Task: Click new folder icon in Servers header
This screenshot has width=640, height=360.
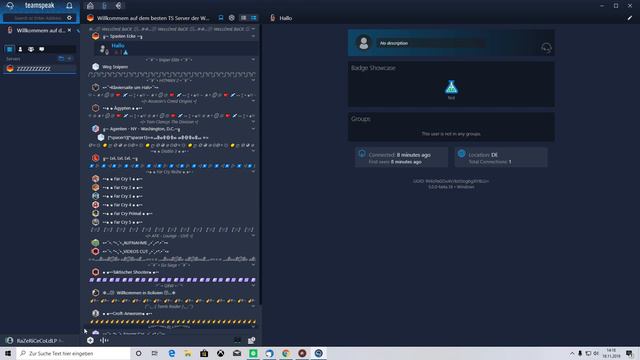Action: click(61, 59)
